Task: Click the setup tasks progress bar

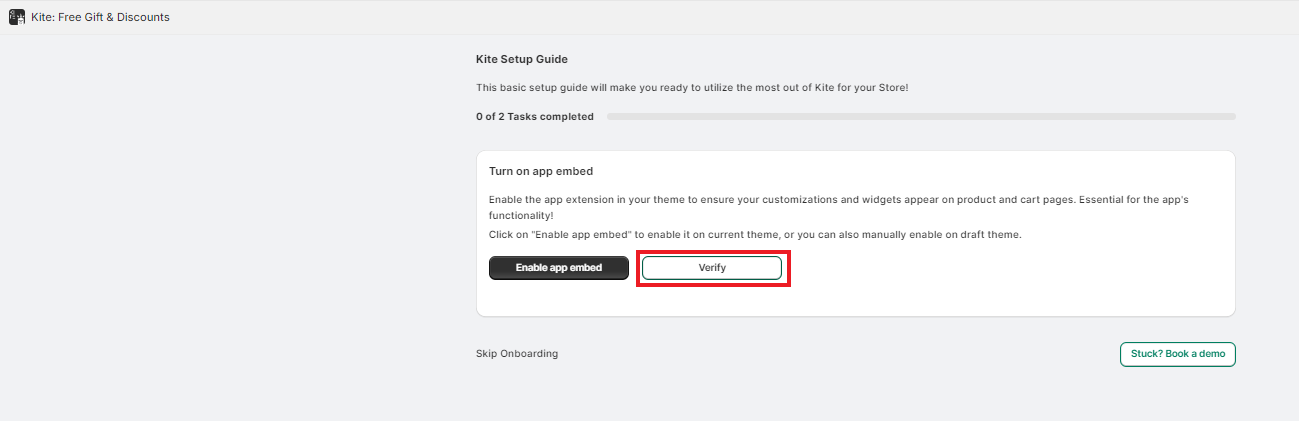Action: (x=920, y=117)
